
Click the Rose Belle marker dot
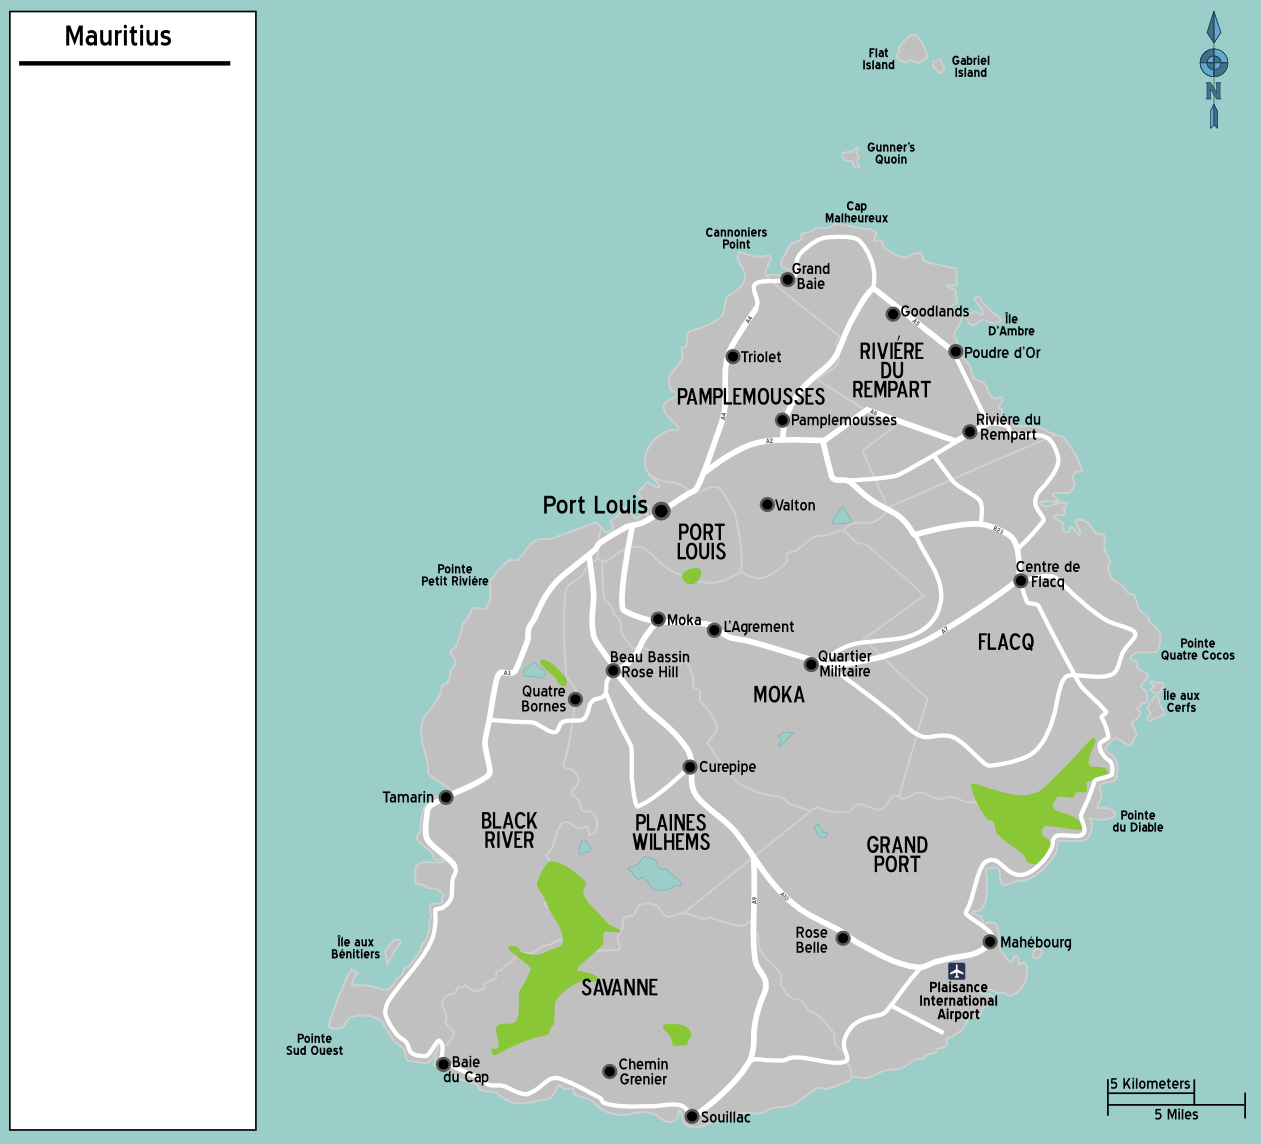tap(843, 938)
